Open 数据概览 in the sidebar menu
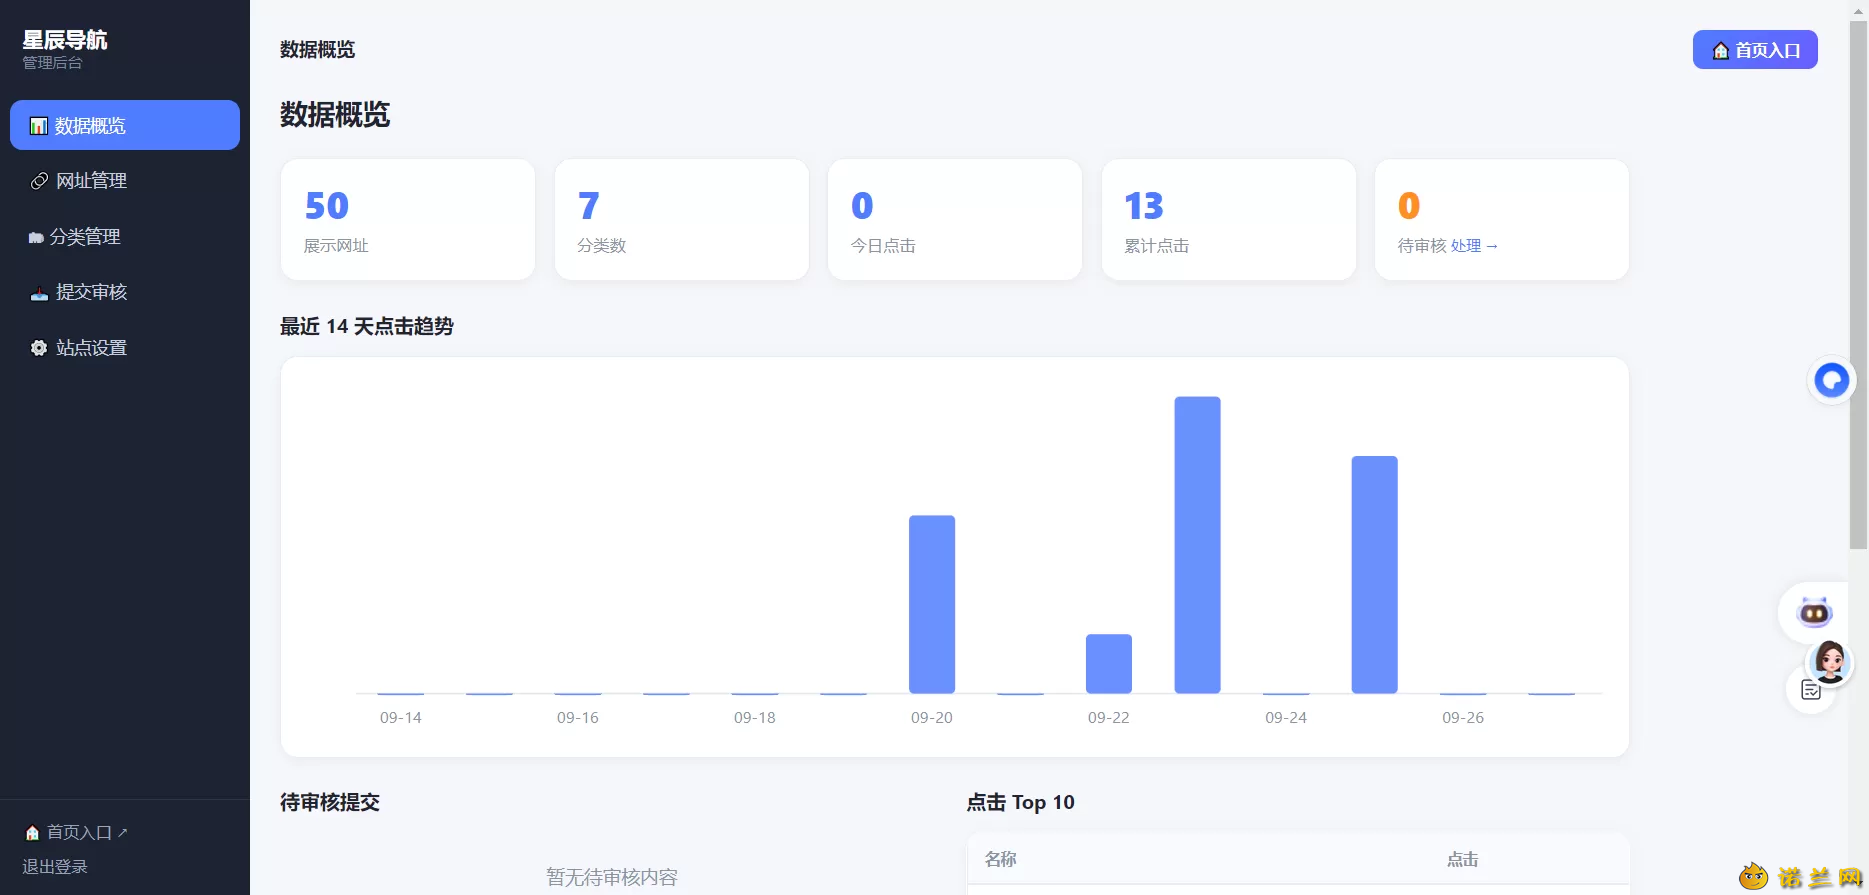The height and width of the screenshot is (895, 1869). (125, 125)
